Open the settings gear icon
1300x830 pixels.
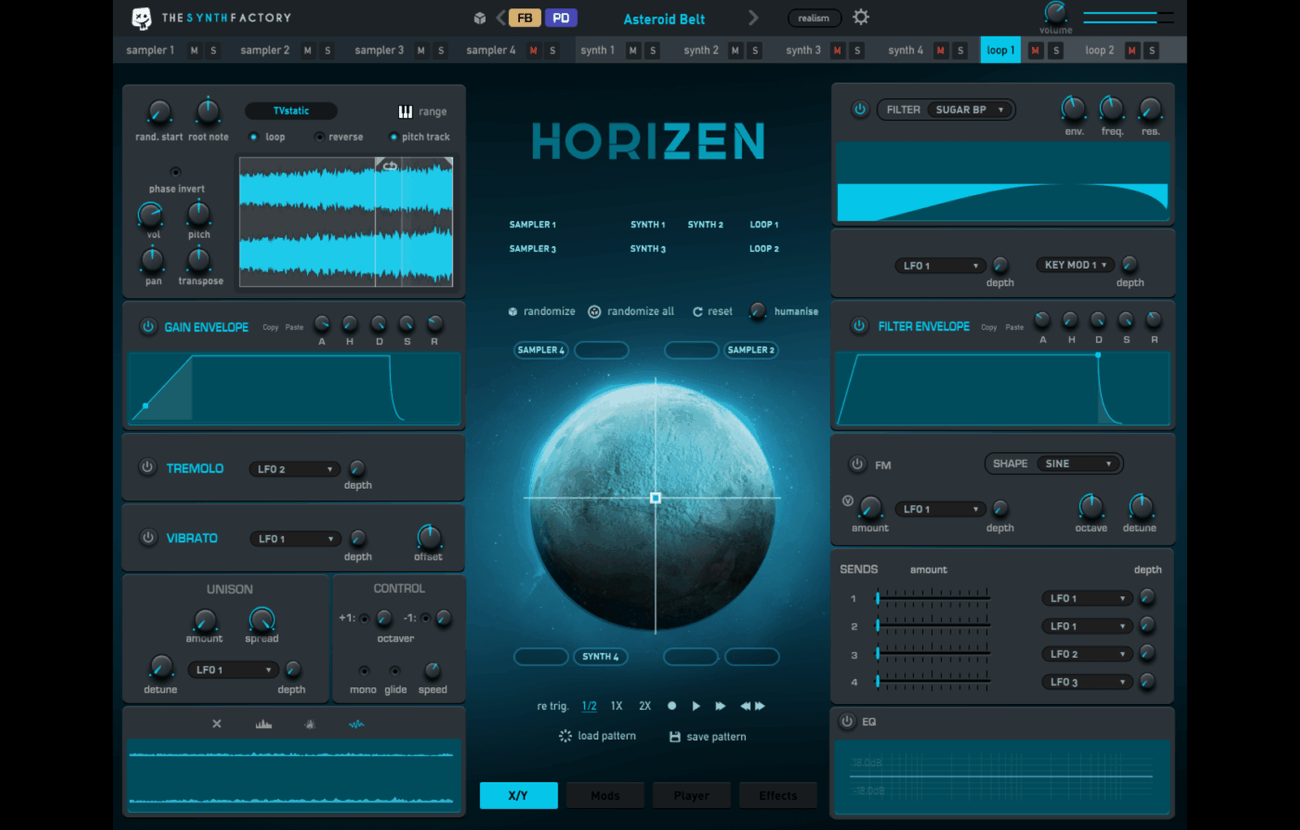(x=860, y=17)
